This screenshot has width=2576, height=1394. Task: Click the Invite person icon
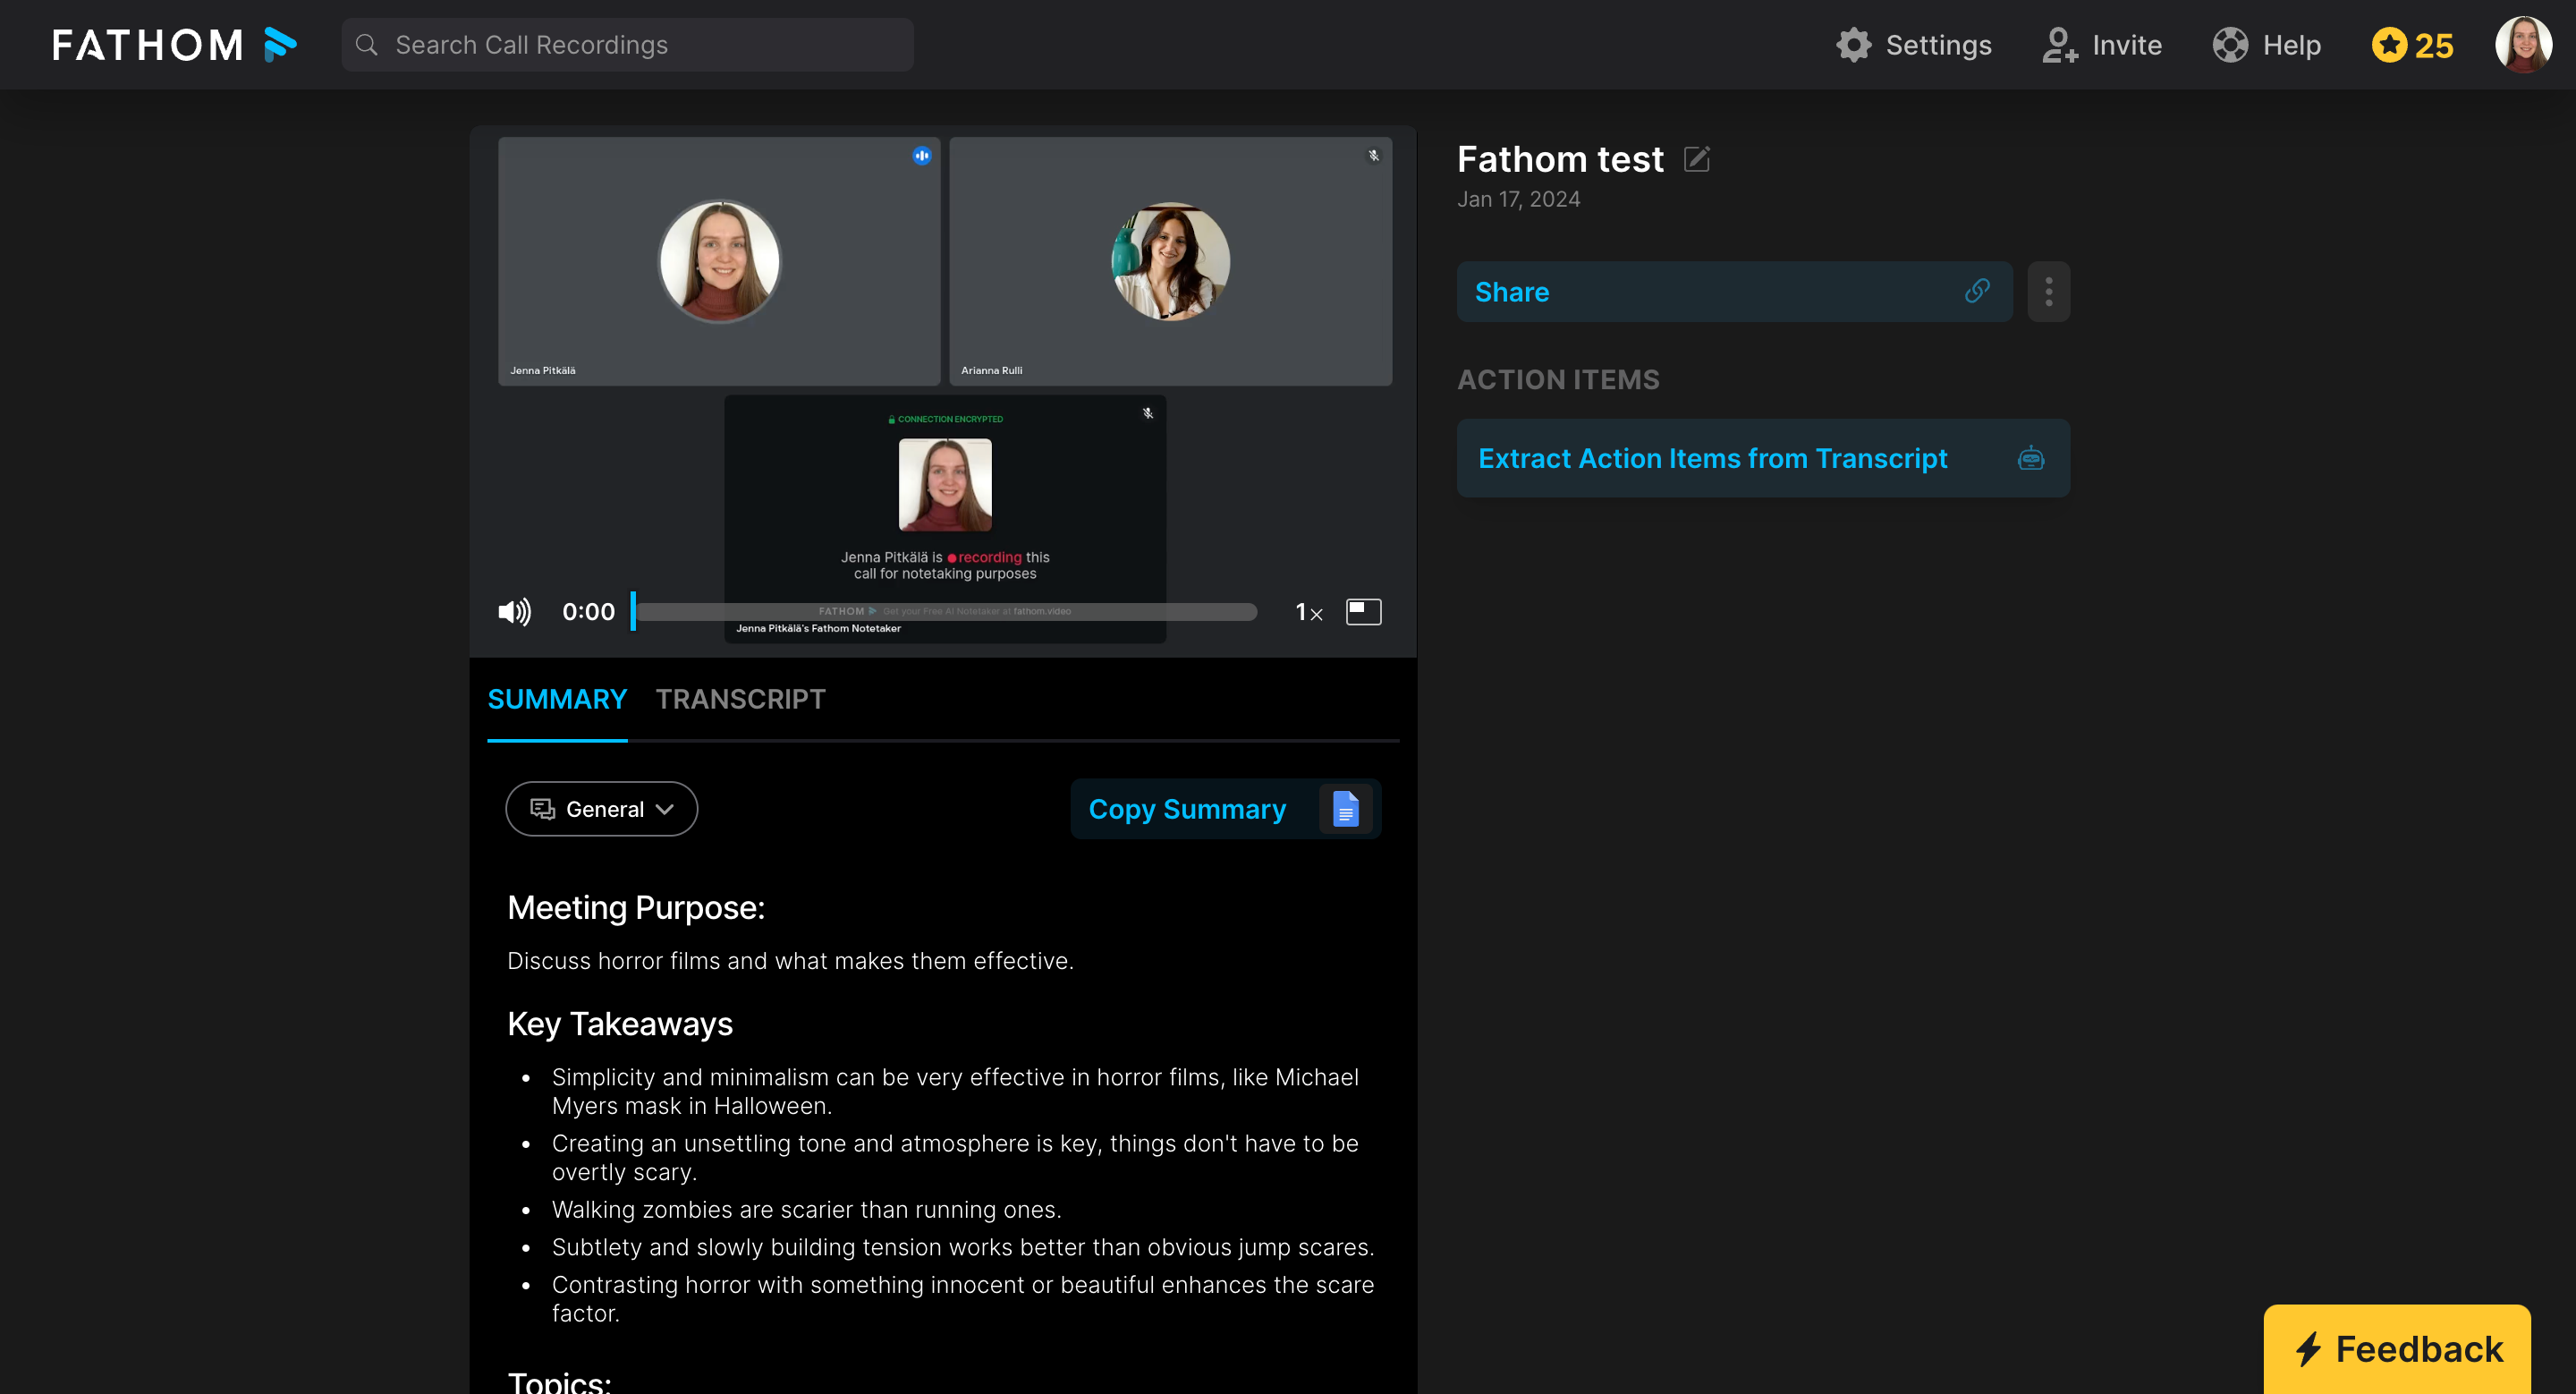click(x=2060, y=45)
